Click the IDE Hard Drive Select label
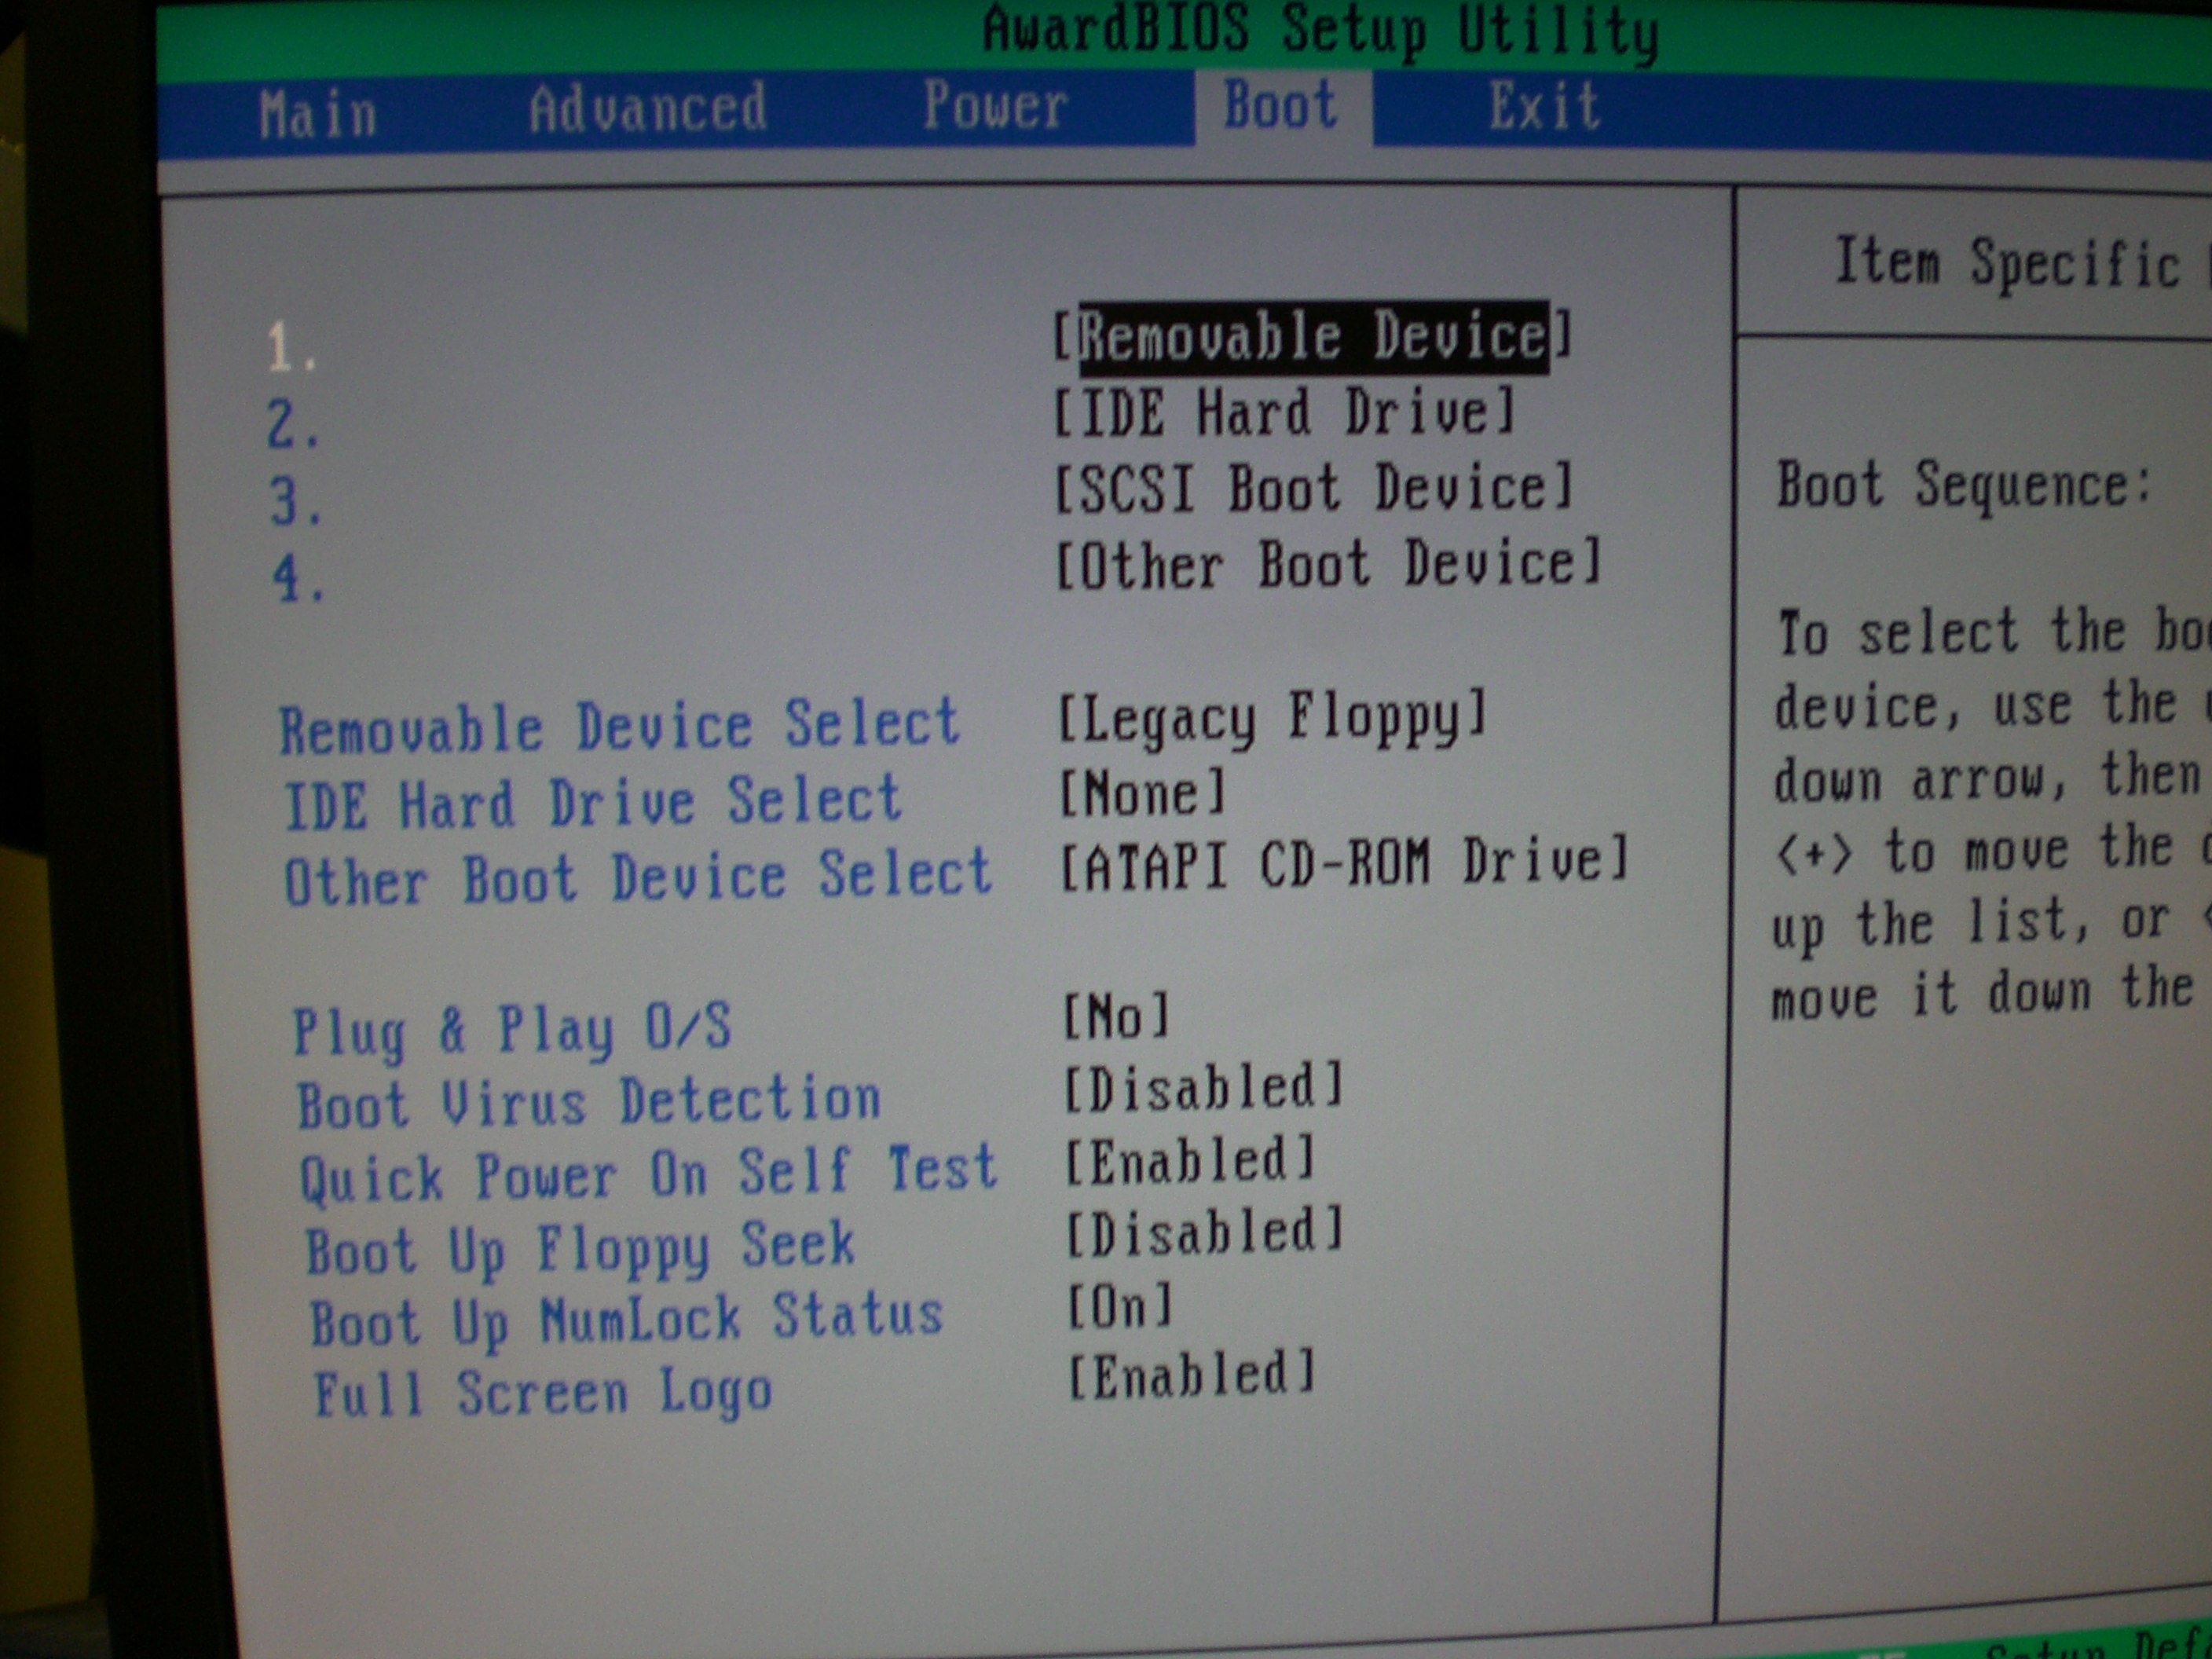The height and width of the screenshot is (1659, 2212). (594, 803)
